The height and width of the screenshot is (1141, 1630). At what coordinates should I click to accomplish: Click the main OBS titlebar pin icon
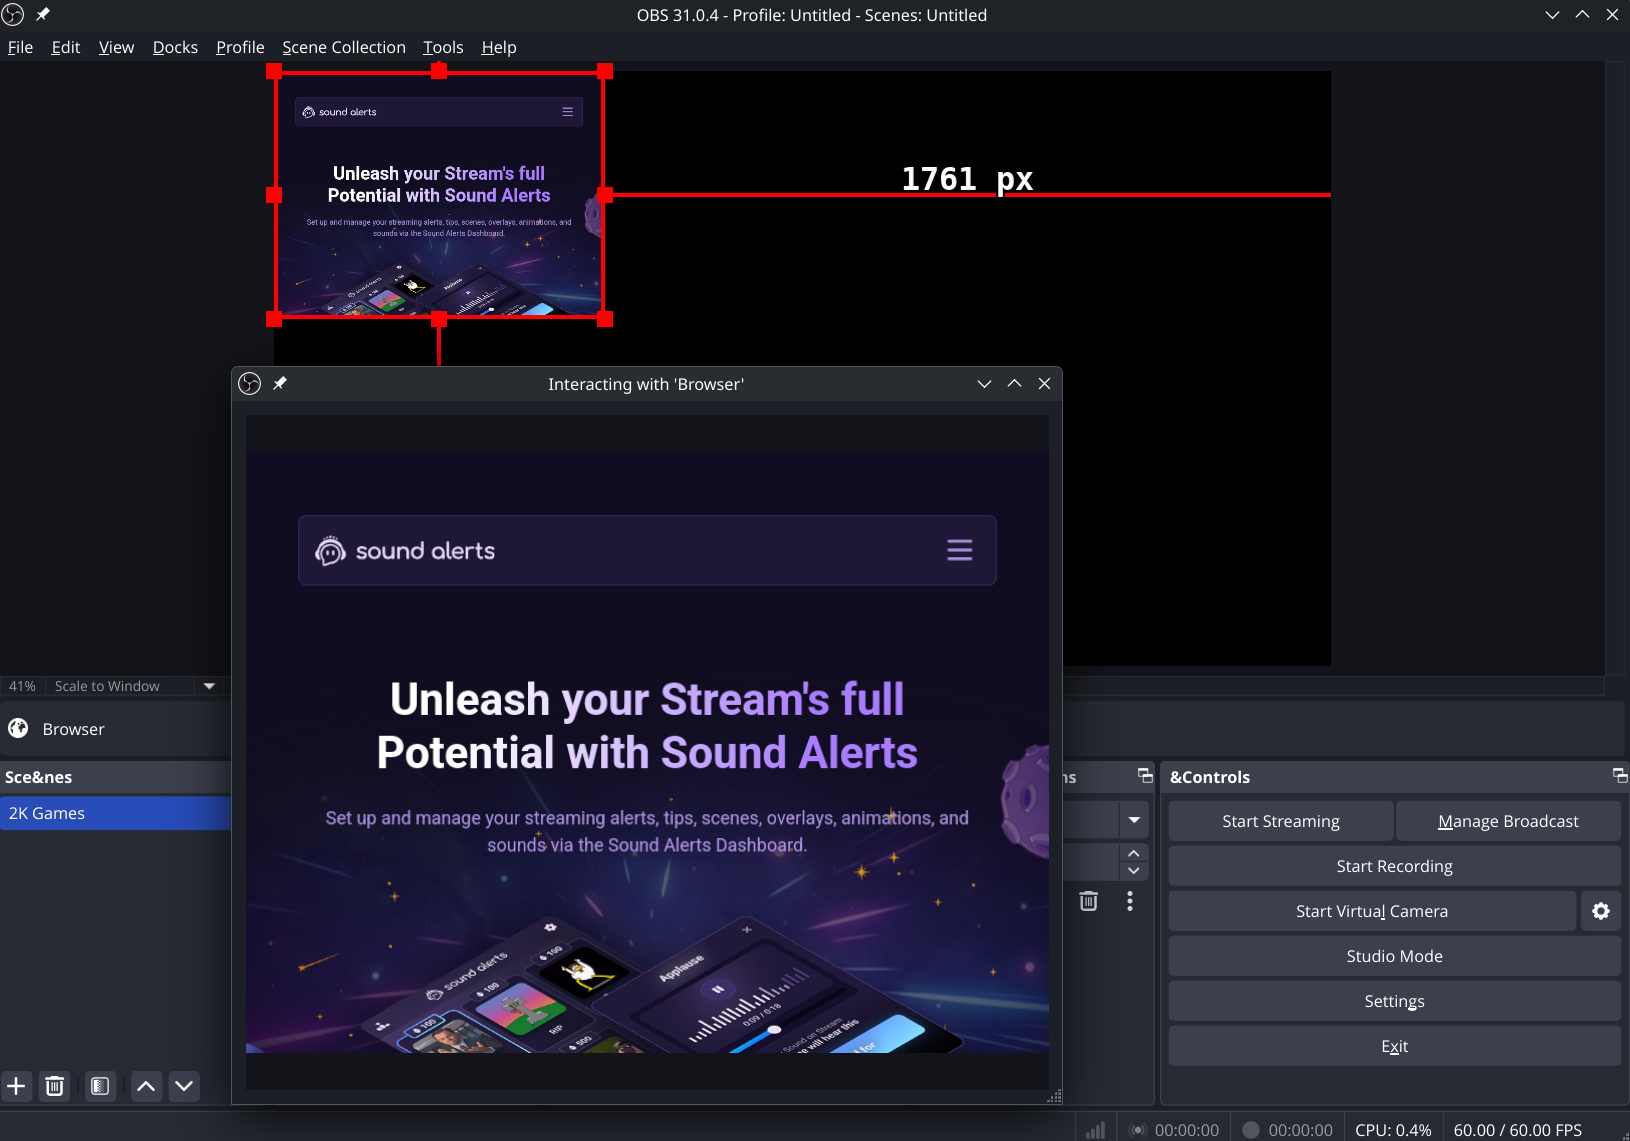click(43, 14)
